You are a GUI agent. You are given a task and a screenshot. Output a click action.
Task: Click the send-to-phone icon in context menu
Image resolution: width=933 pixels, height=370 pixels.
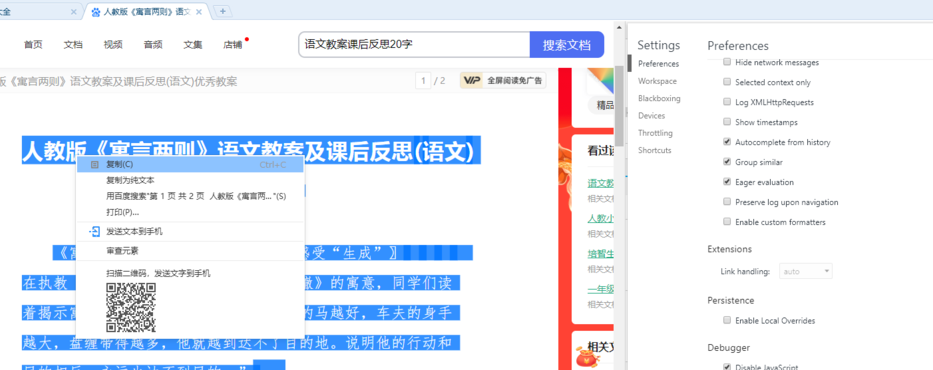click(x=94, y=231)
